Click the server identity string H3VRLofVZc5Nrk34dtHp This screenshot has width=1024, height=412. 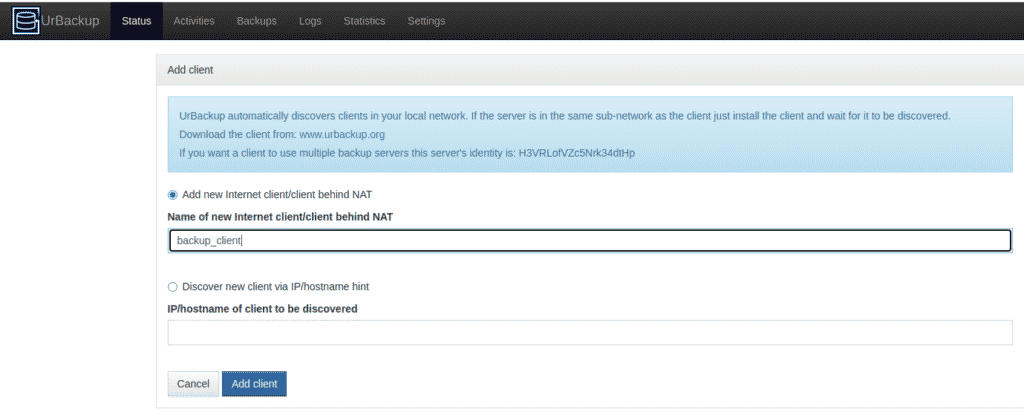click(577, 153)
